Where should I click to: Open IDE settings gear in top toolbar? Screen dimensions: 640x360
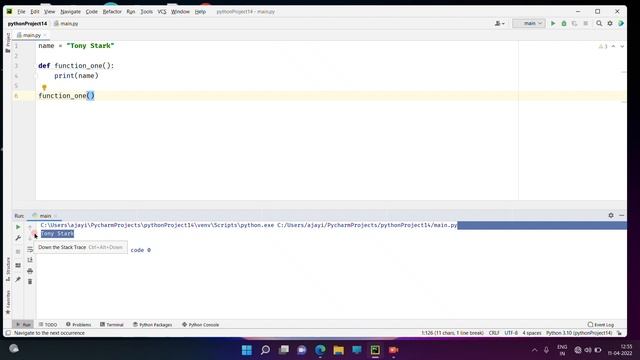tap(610, 24)
